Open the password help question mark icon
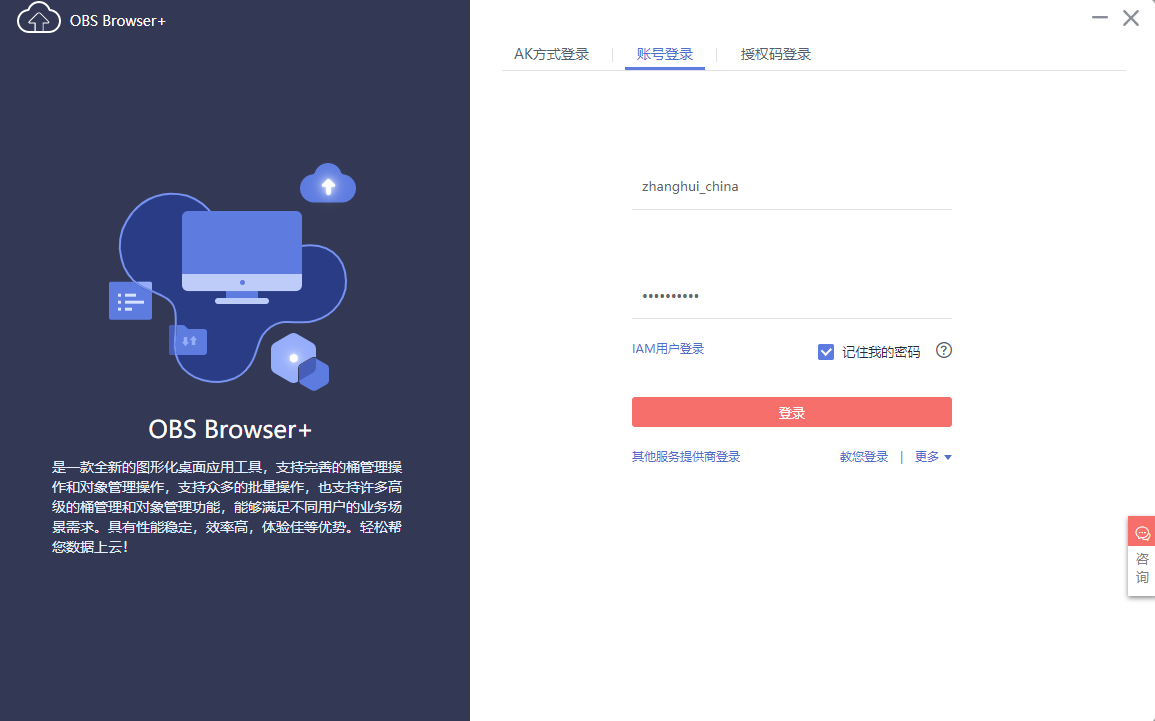This screenshot has height=721, width=1155. coord(944,351)
